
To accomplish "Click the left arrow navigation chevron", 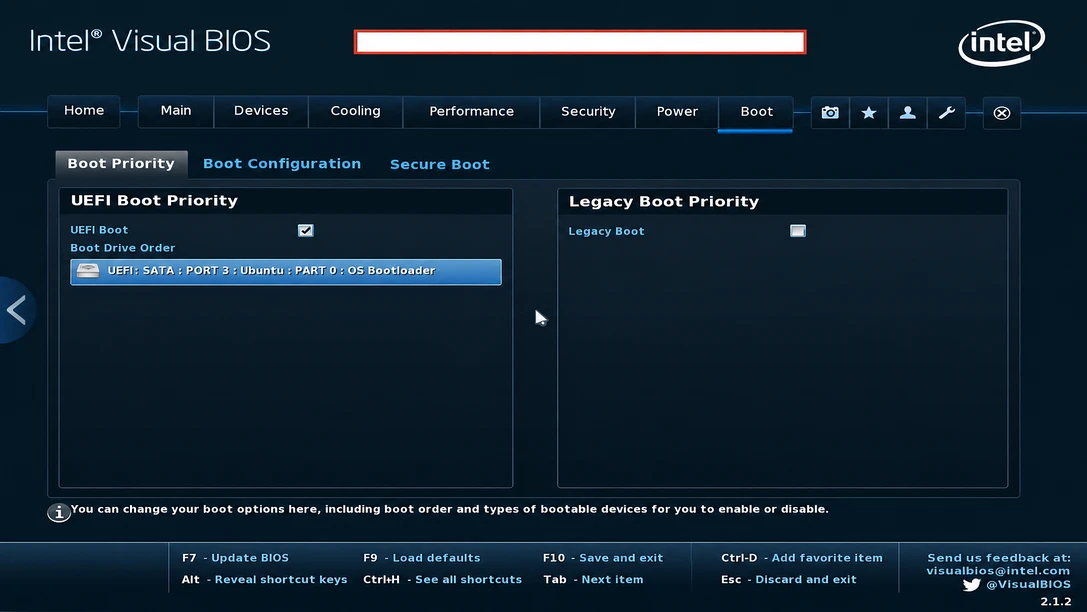I will (17, 310).
